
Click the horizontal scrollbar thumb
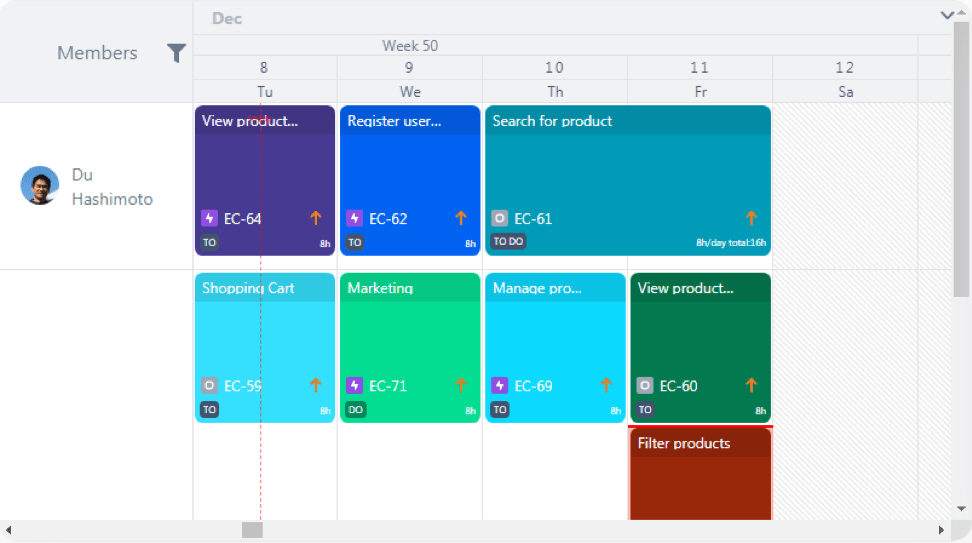[x=252, y=530]
